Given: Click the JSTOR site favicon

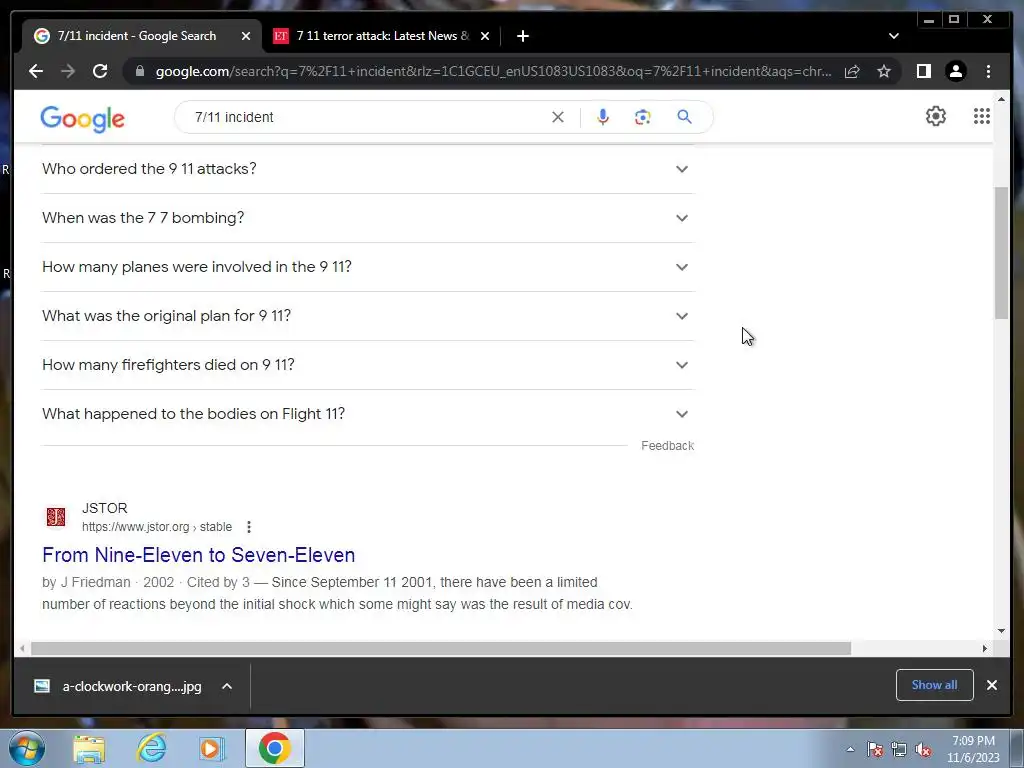Looking at the screenshot, I should pos(56,517).
